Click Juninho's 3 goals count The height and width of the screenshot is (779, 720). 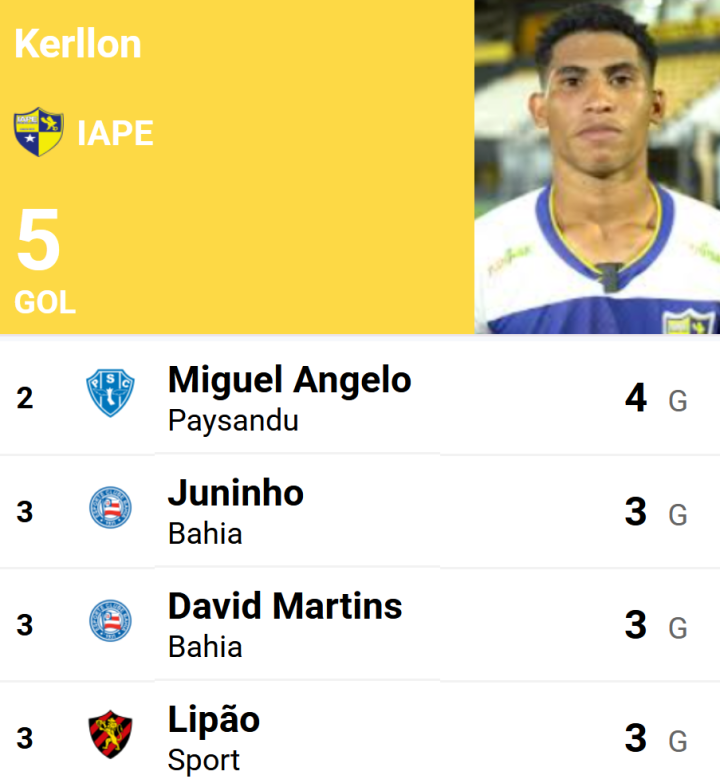[x=636, y=512]
